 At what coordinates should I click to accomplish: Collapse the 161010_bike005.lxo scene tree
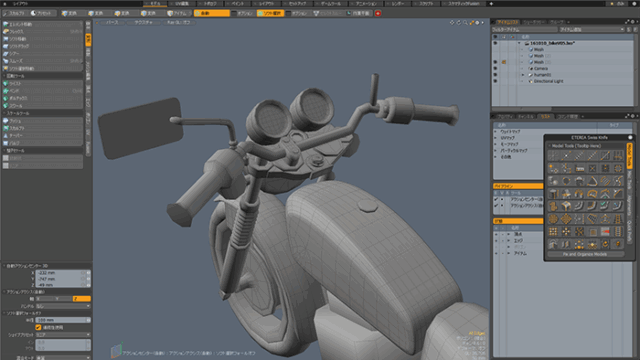coord(519,43)
